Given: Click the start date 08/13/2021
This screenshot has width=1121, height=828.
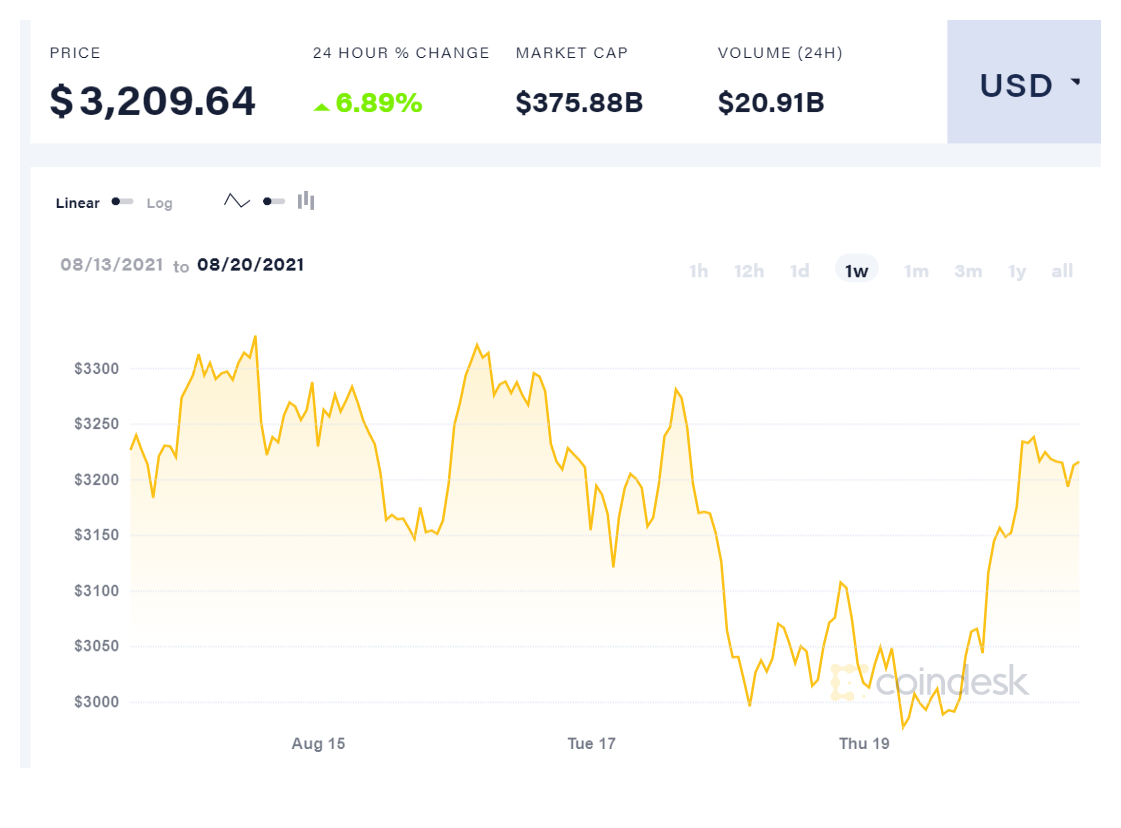Looking at the screenshot, I should coord(112,265).
